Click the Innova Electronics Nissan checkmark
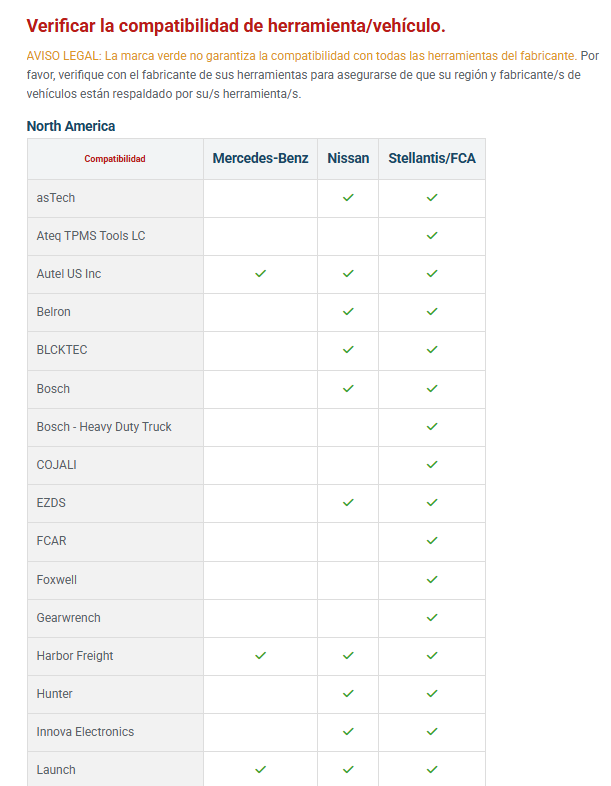Screen dimensions: 611x786 pyautogui.click(x=348, y=732)
